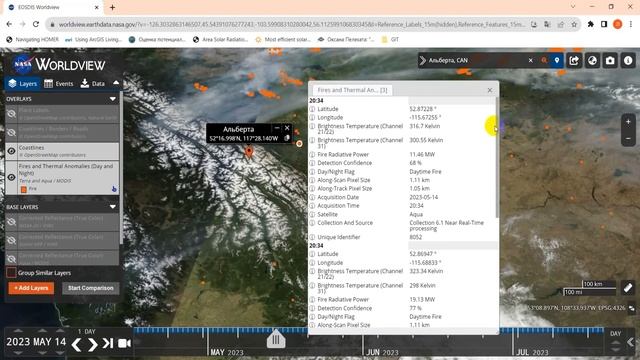Click the info icon beside Satellite Aqua
640x360 pixels.
click(x=312, y=214)
